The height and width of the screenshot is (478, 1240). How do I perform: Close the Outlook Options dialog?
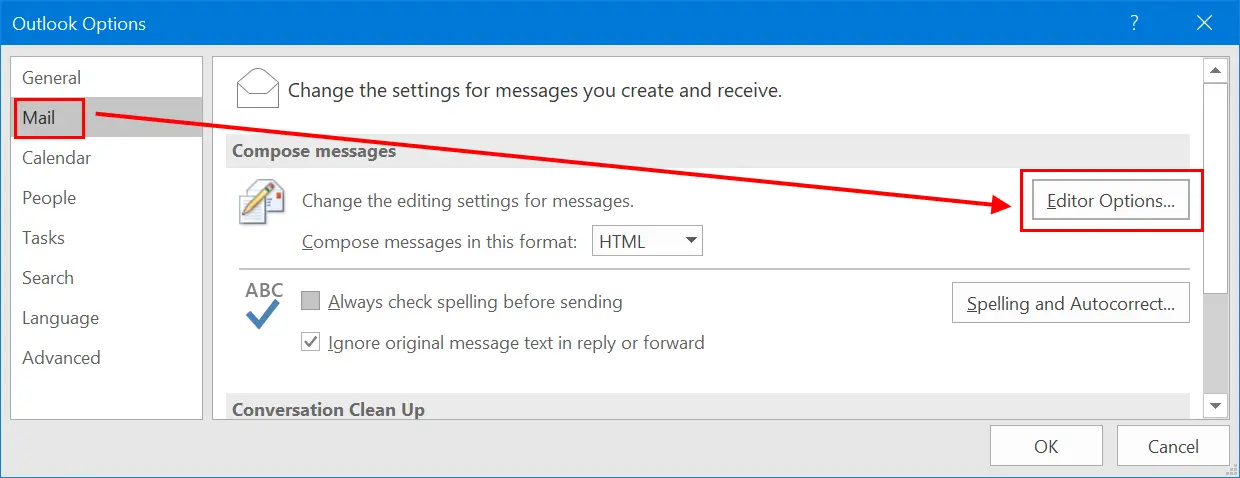1205,23
